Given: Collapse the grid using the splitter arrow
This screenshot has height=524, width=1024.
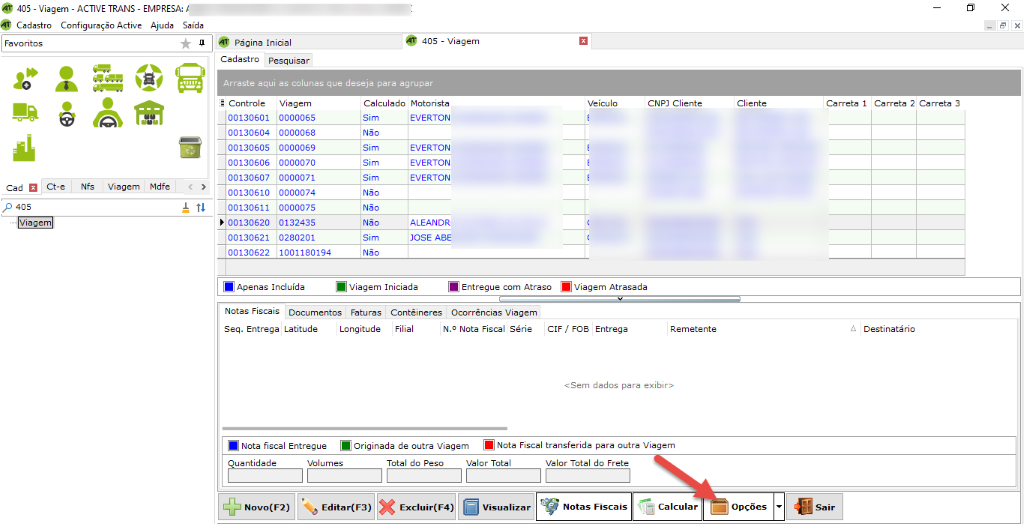Looking at the screenshot, I should tap(620, 298).
